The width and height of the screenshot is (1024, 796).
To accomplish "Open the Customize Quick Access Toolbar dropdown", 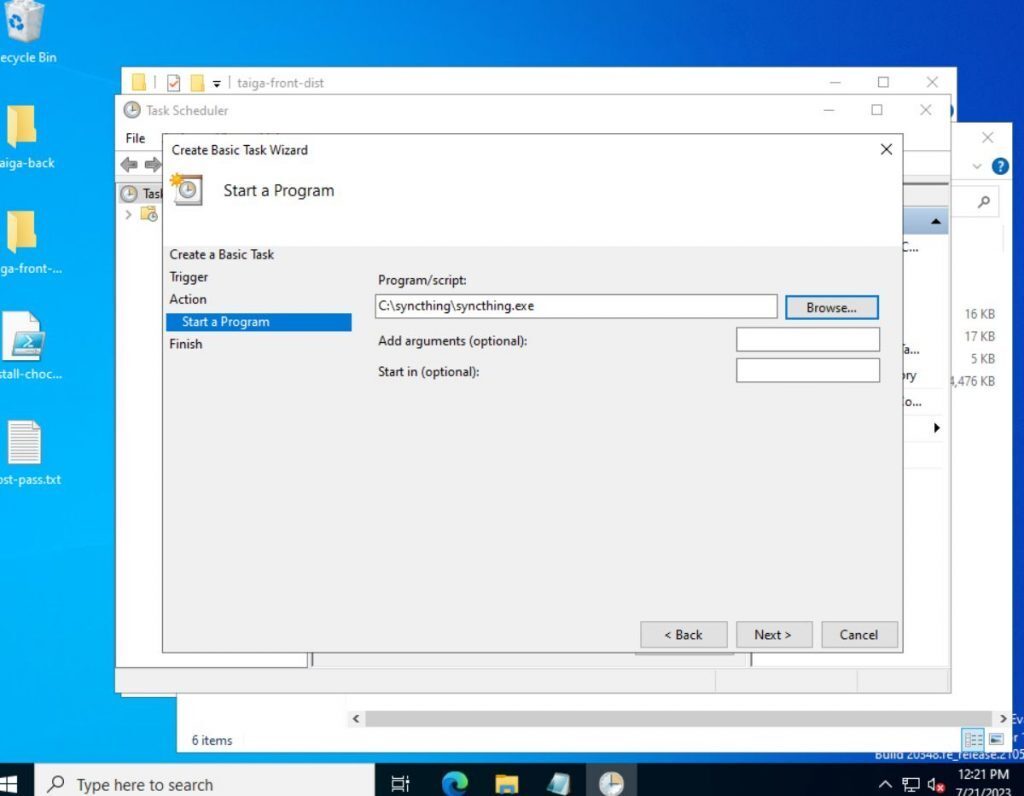I will point(217,82).
